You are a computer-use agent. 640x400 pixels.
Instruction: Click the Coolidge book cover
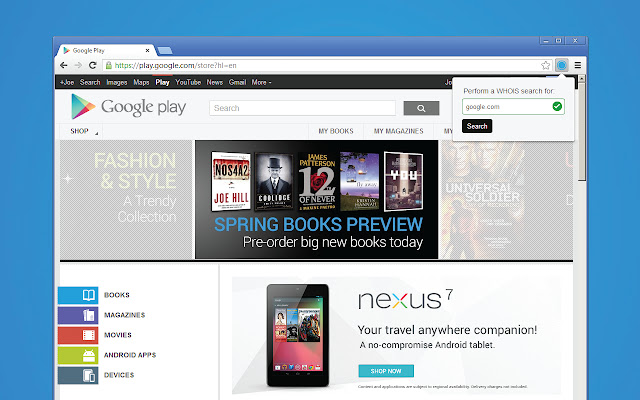click(274, 182)
